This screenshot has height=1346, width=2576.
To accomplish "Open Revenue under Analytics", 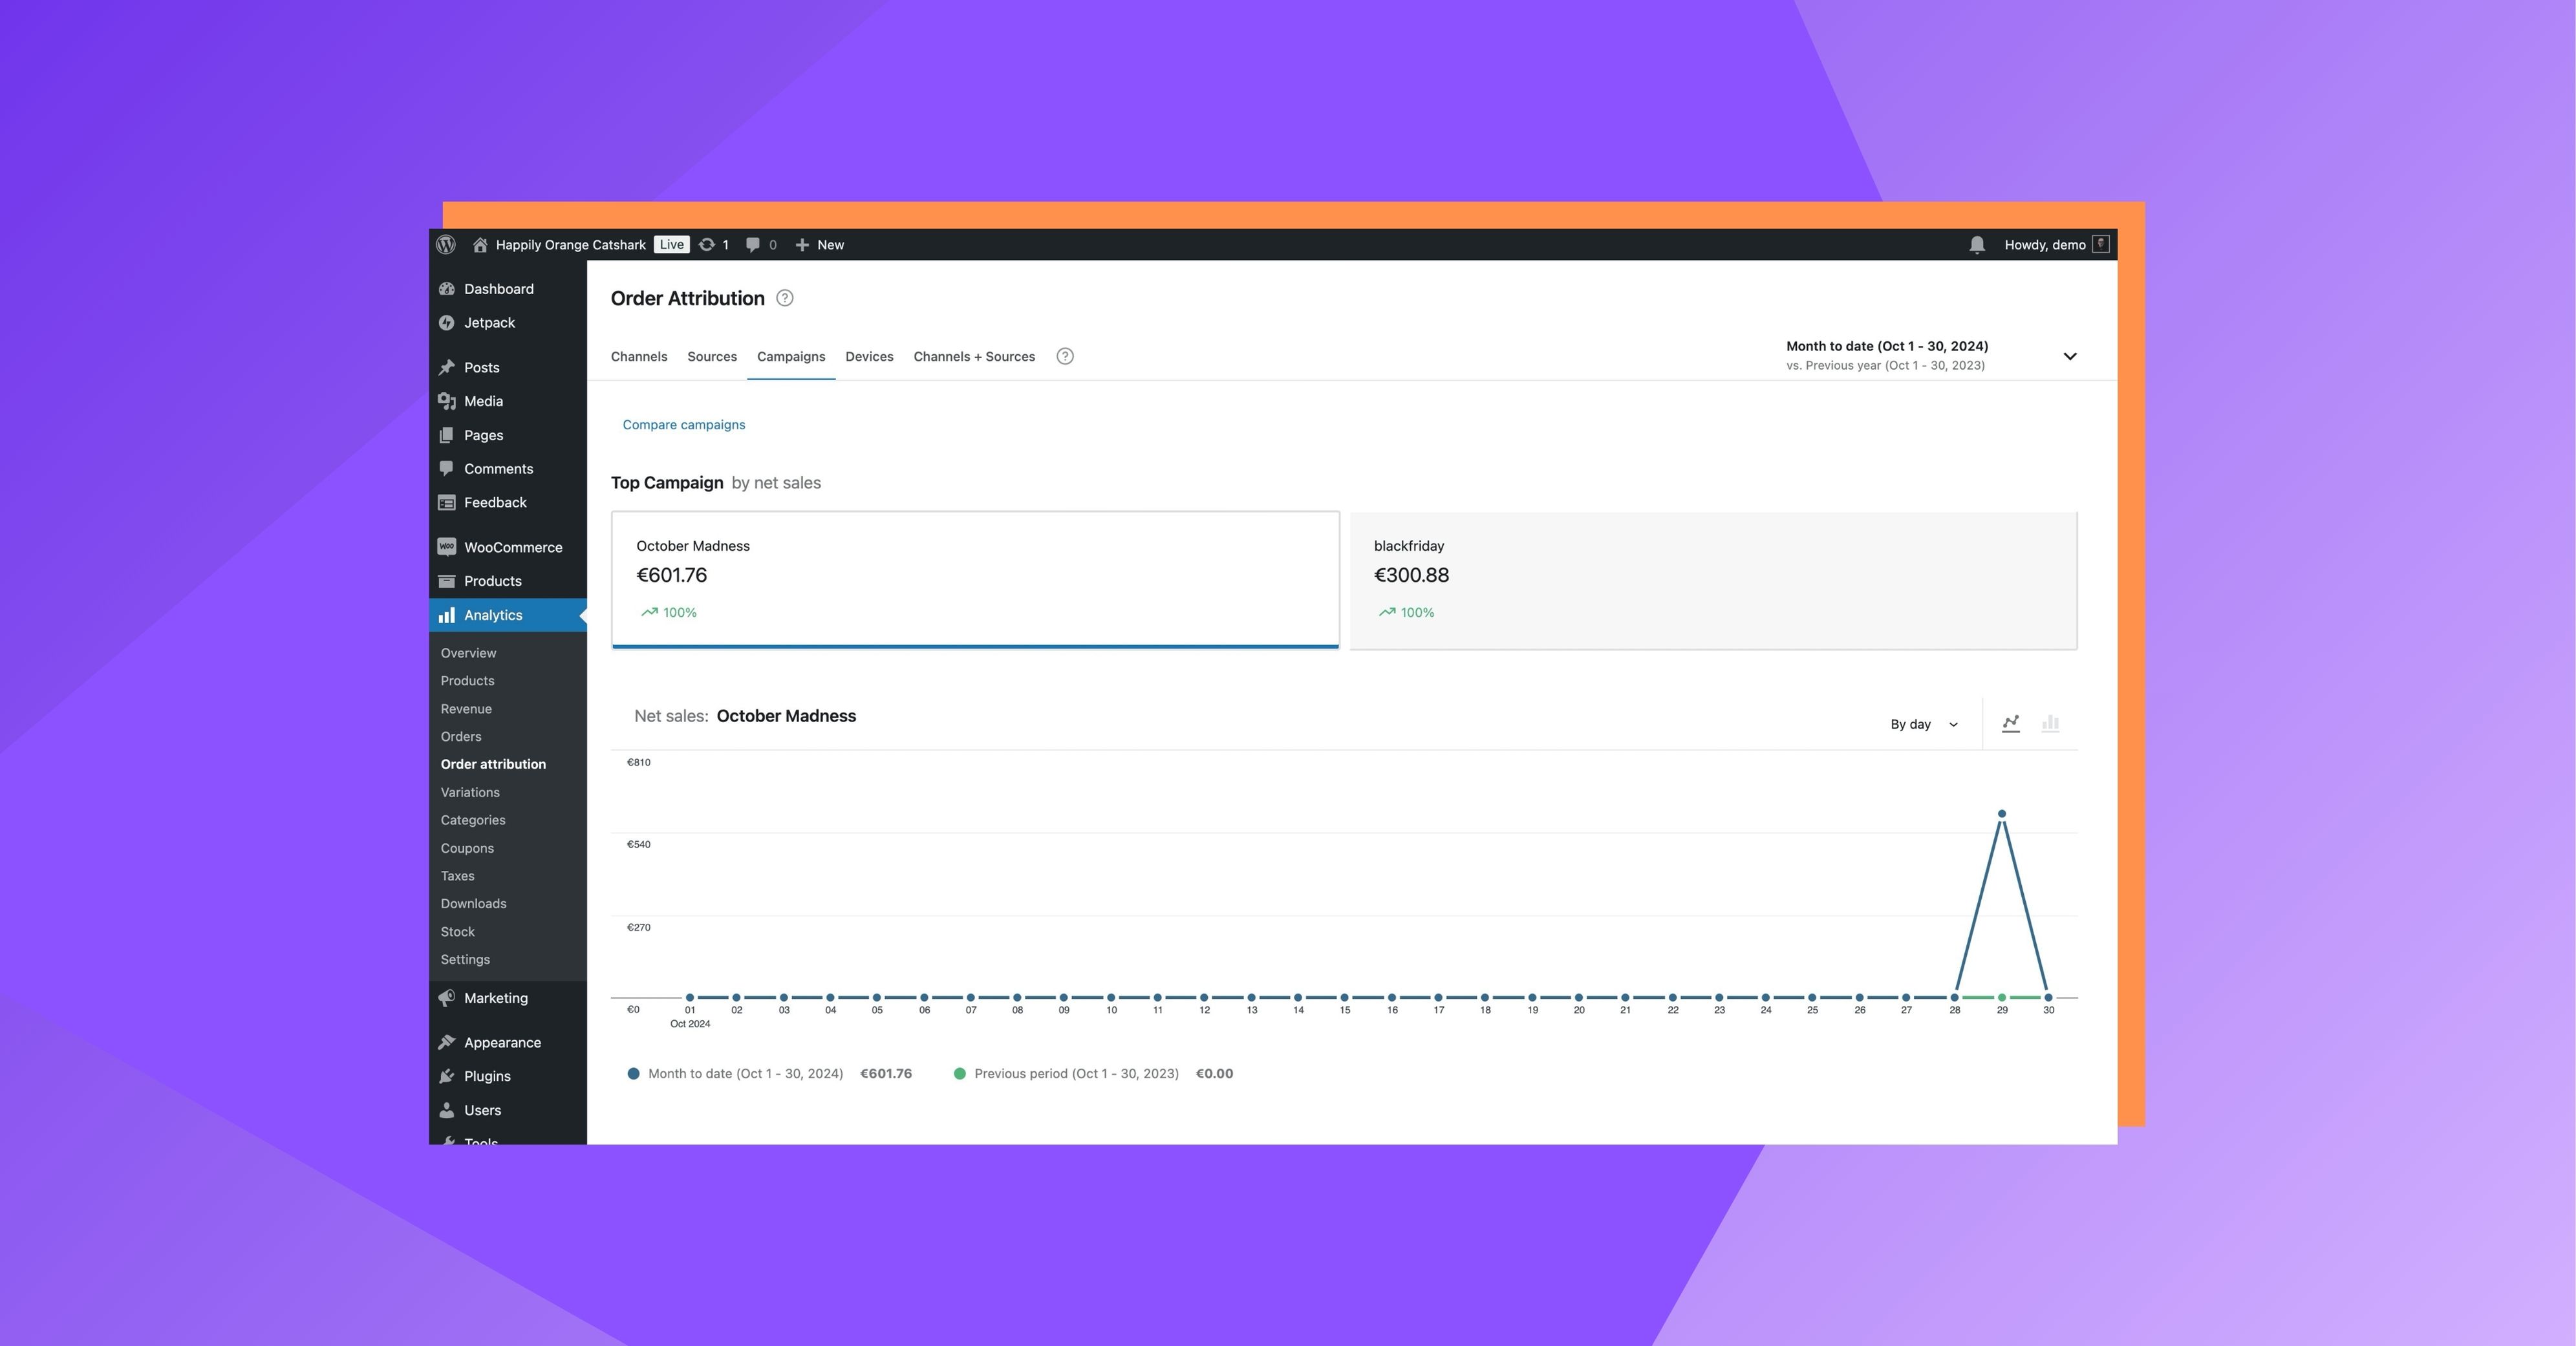I will (x=466, y=709).
